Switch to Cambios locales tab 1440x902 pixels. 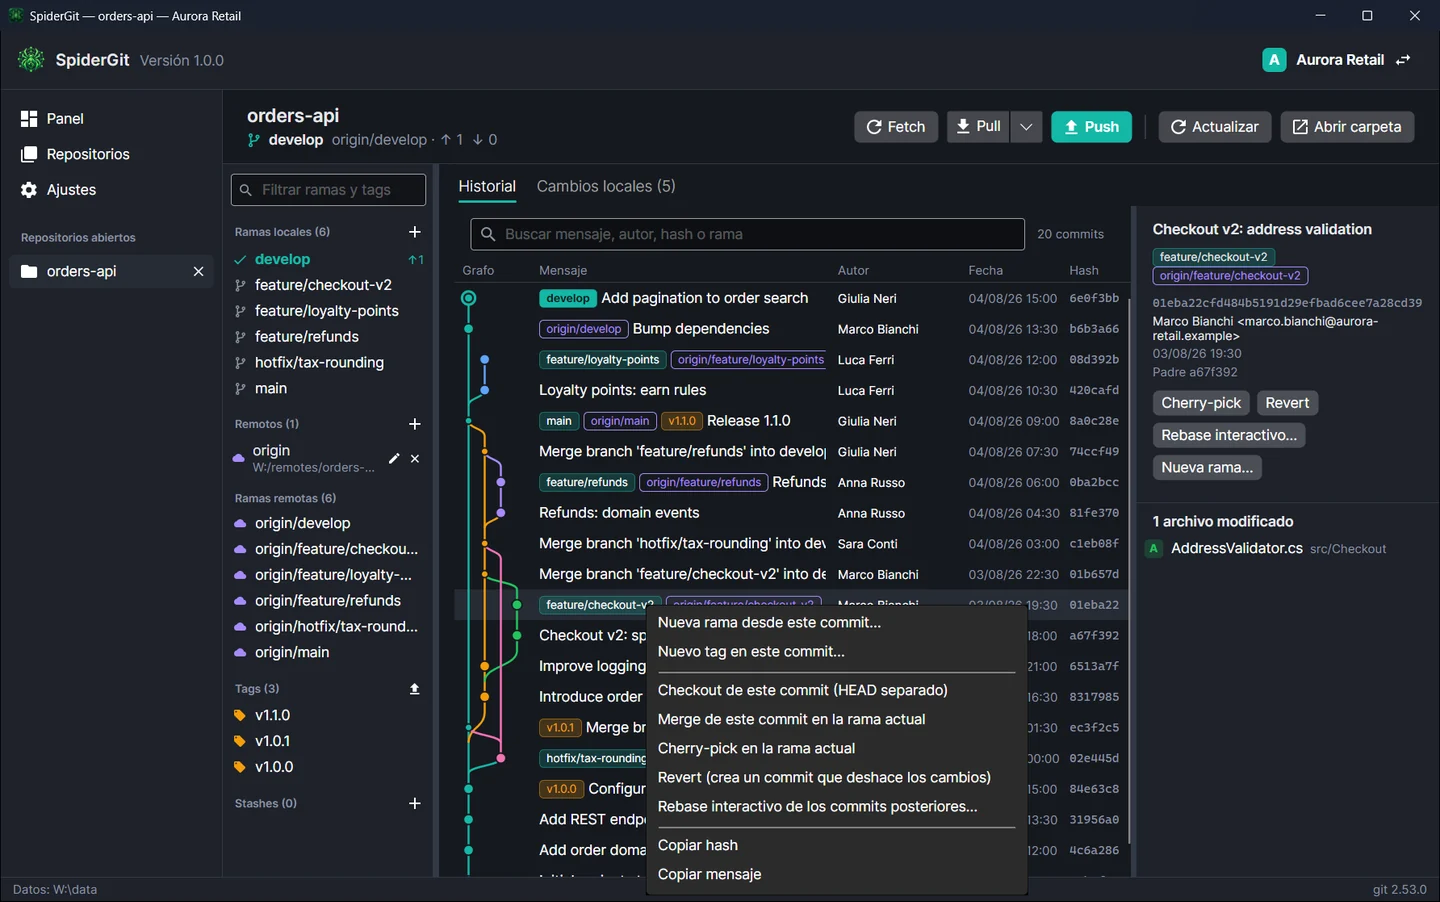pyautogui.click(x=606, y=186)
